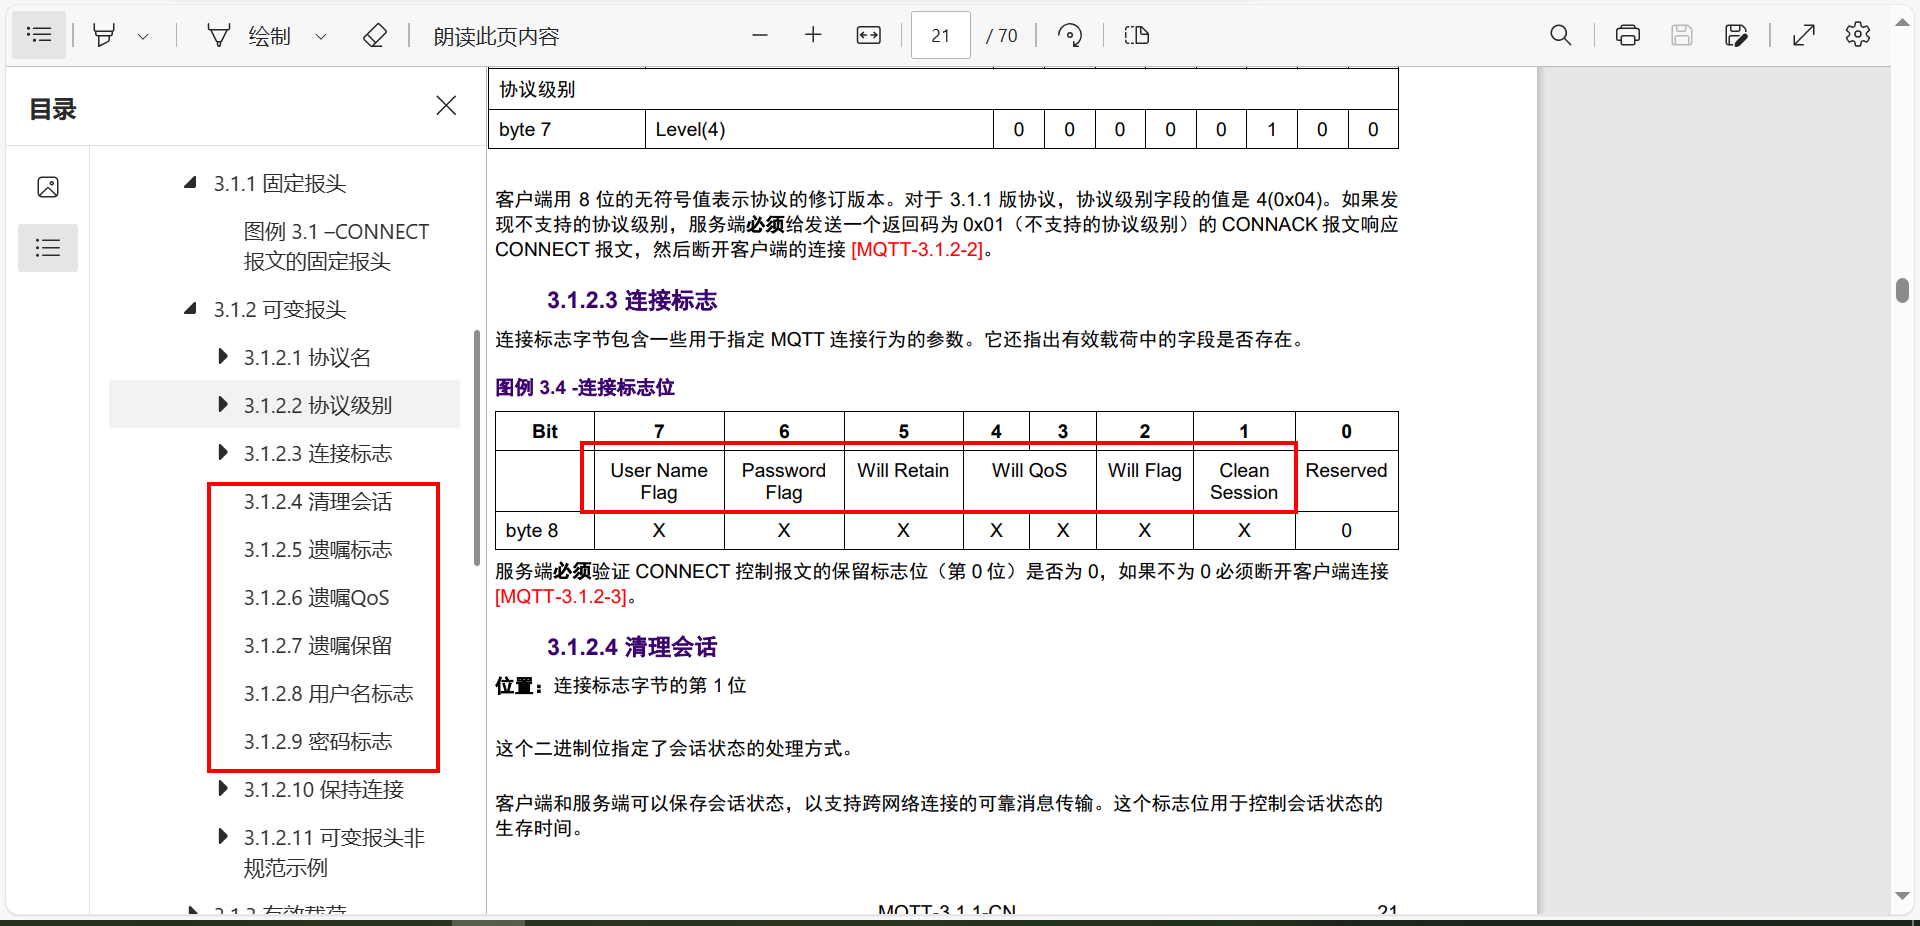The image size is (1920, 926).
Task: Click the byte 7 row label
Action: [x=525, y=129]
